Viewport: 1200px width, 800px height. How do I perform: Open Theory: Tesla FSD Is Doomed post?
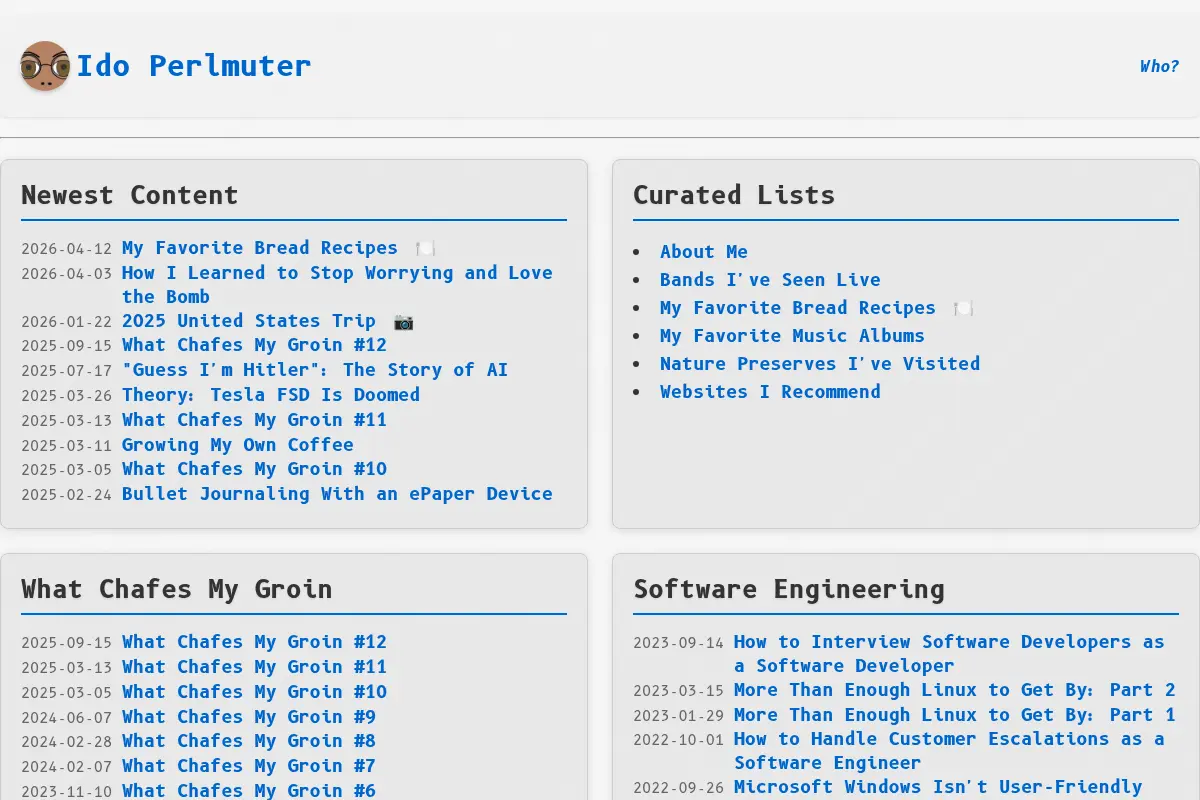coord(271,395)
